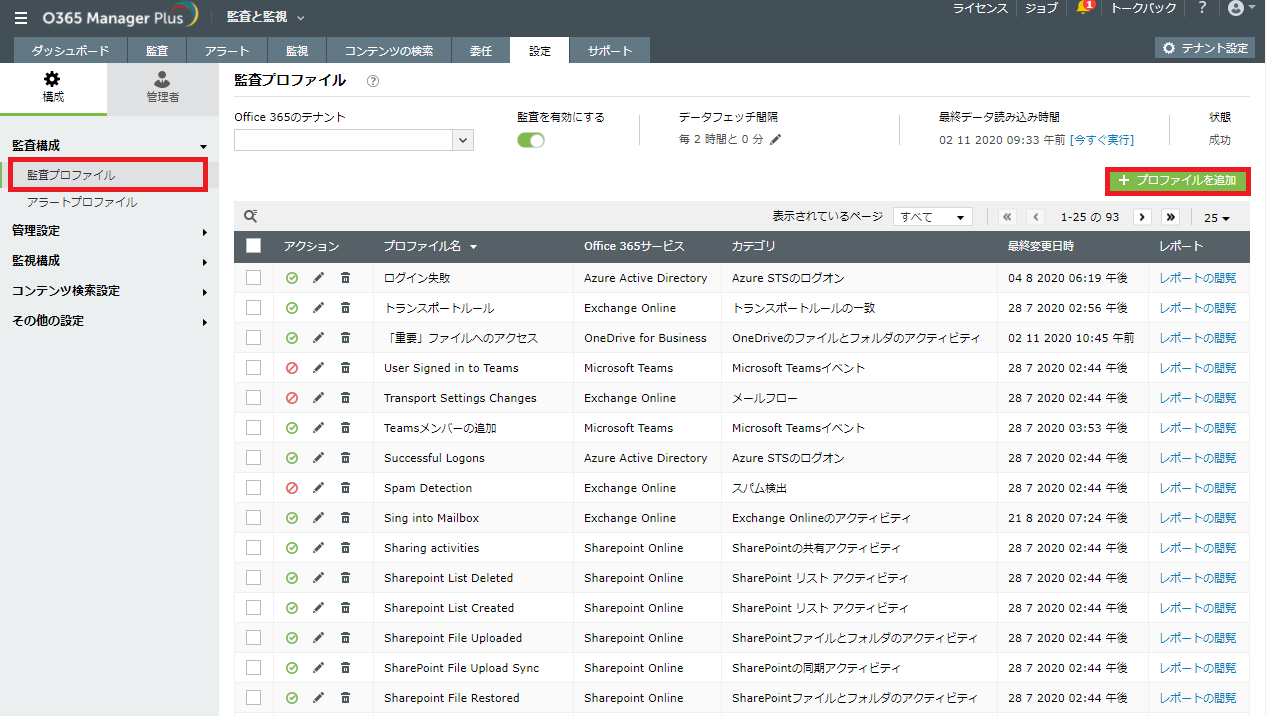Click the プロファイルを追加 button
This screenshot has height=716, width=1266.
click(1177, 181)
